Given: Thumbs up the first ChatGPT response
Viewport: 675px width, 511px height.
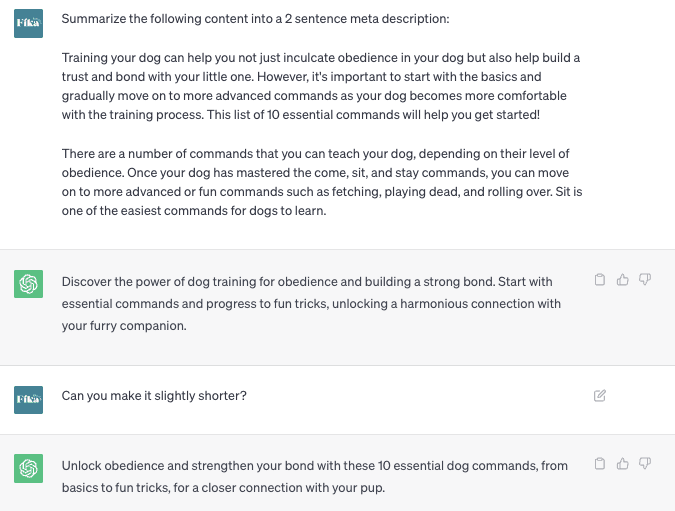Looking at the screenshot, I should (622, 280).
